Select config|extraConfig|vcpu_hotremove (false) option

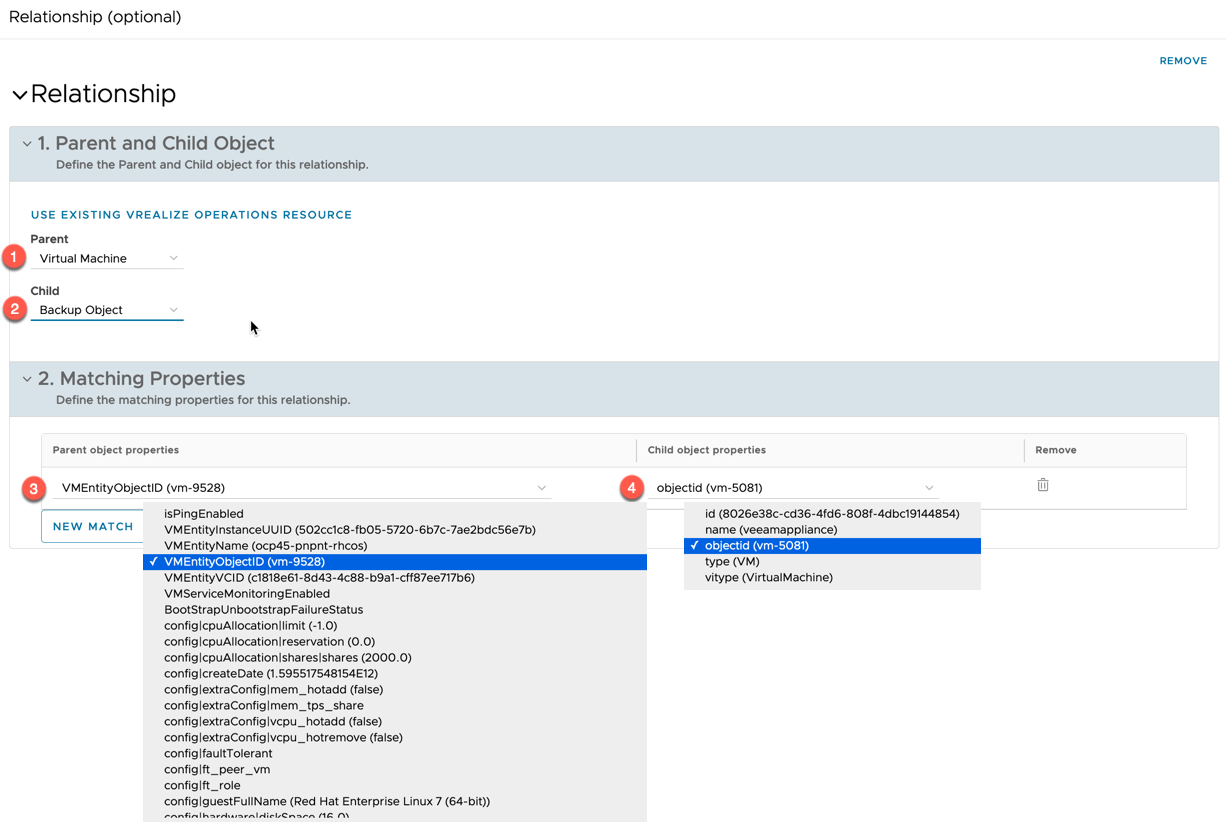coord(395,738)
